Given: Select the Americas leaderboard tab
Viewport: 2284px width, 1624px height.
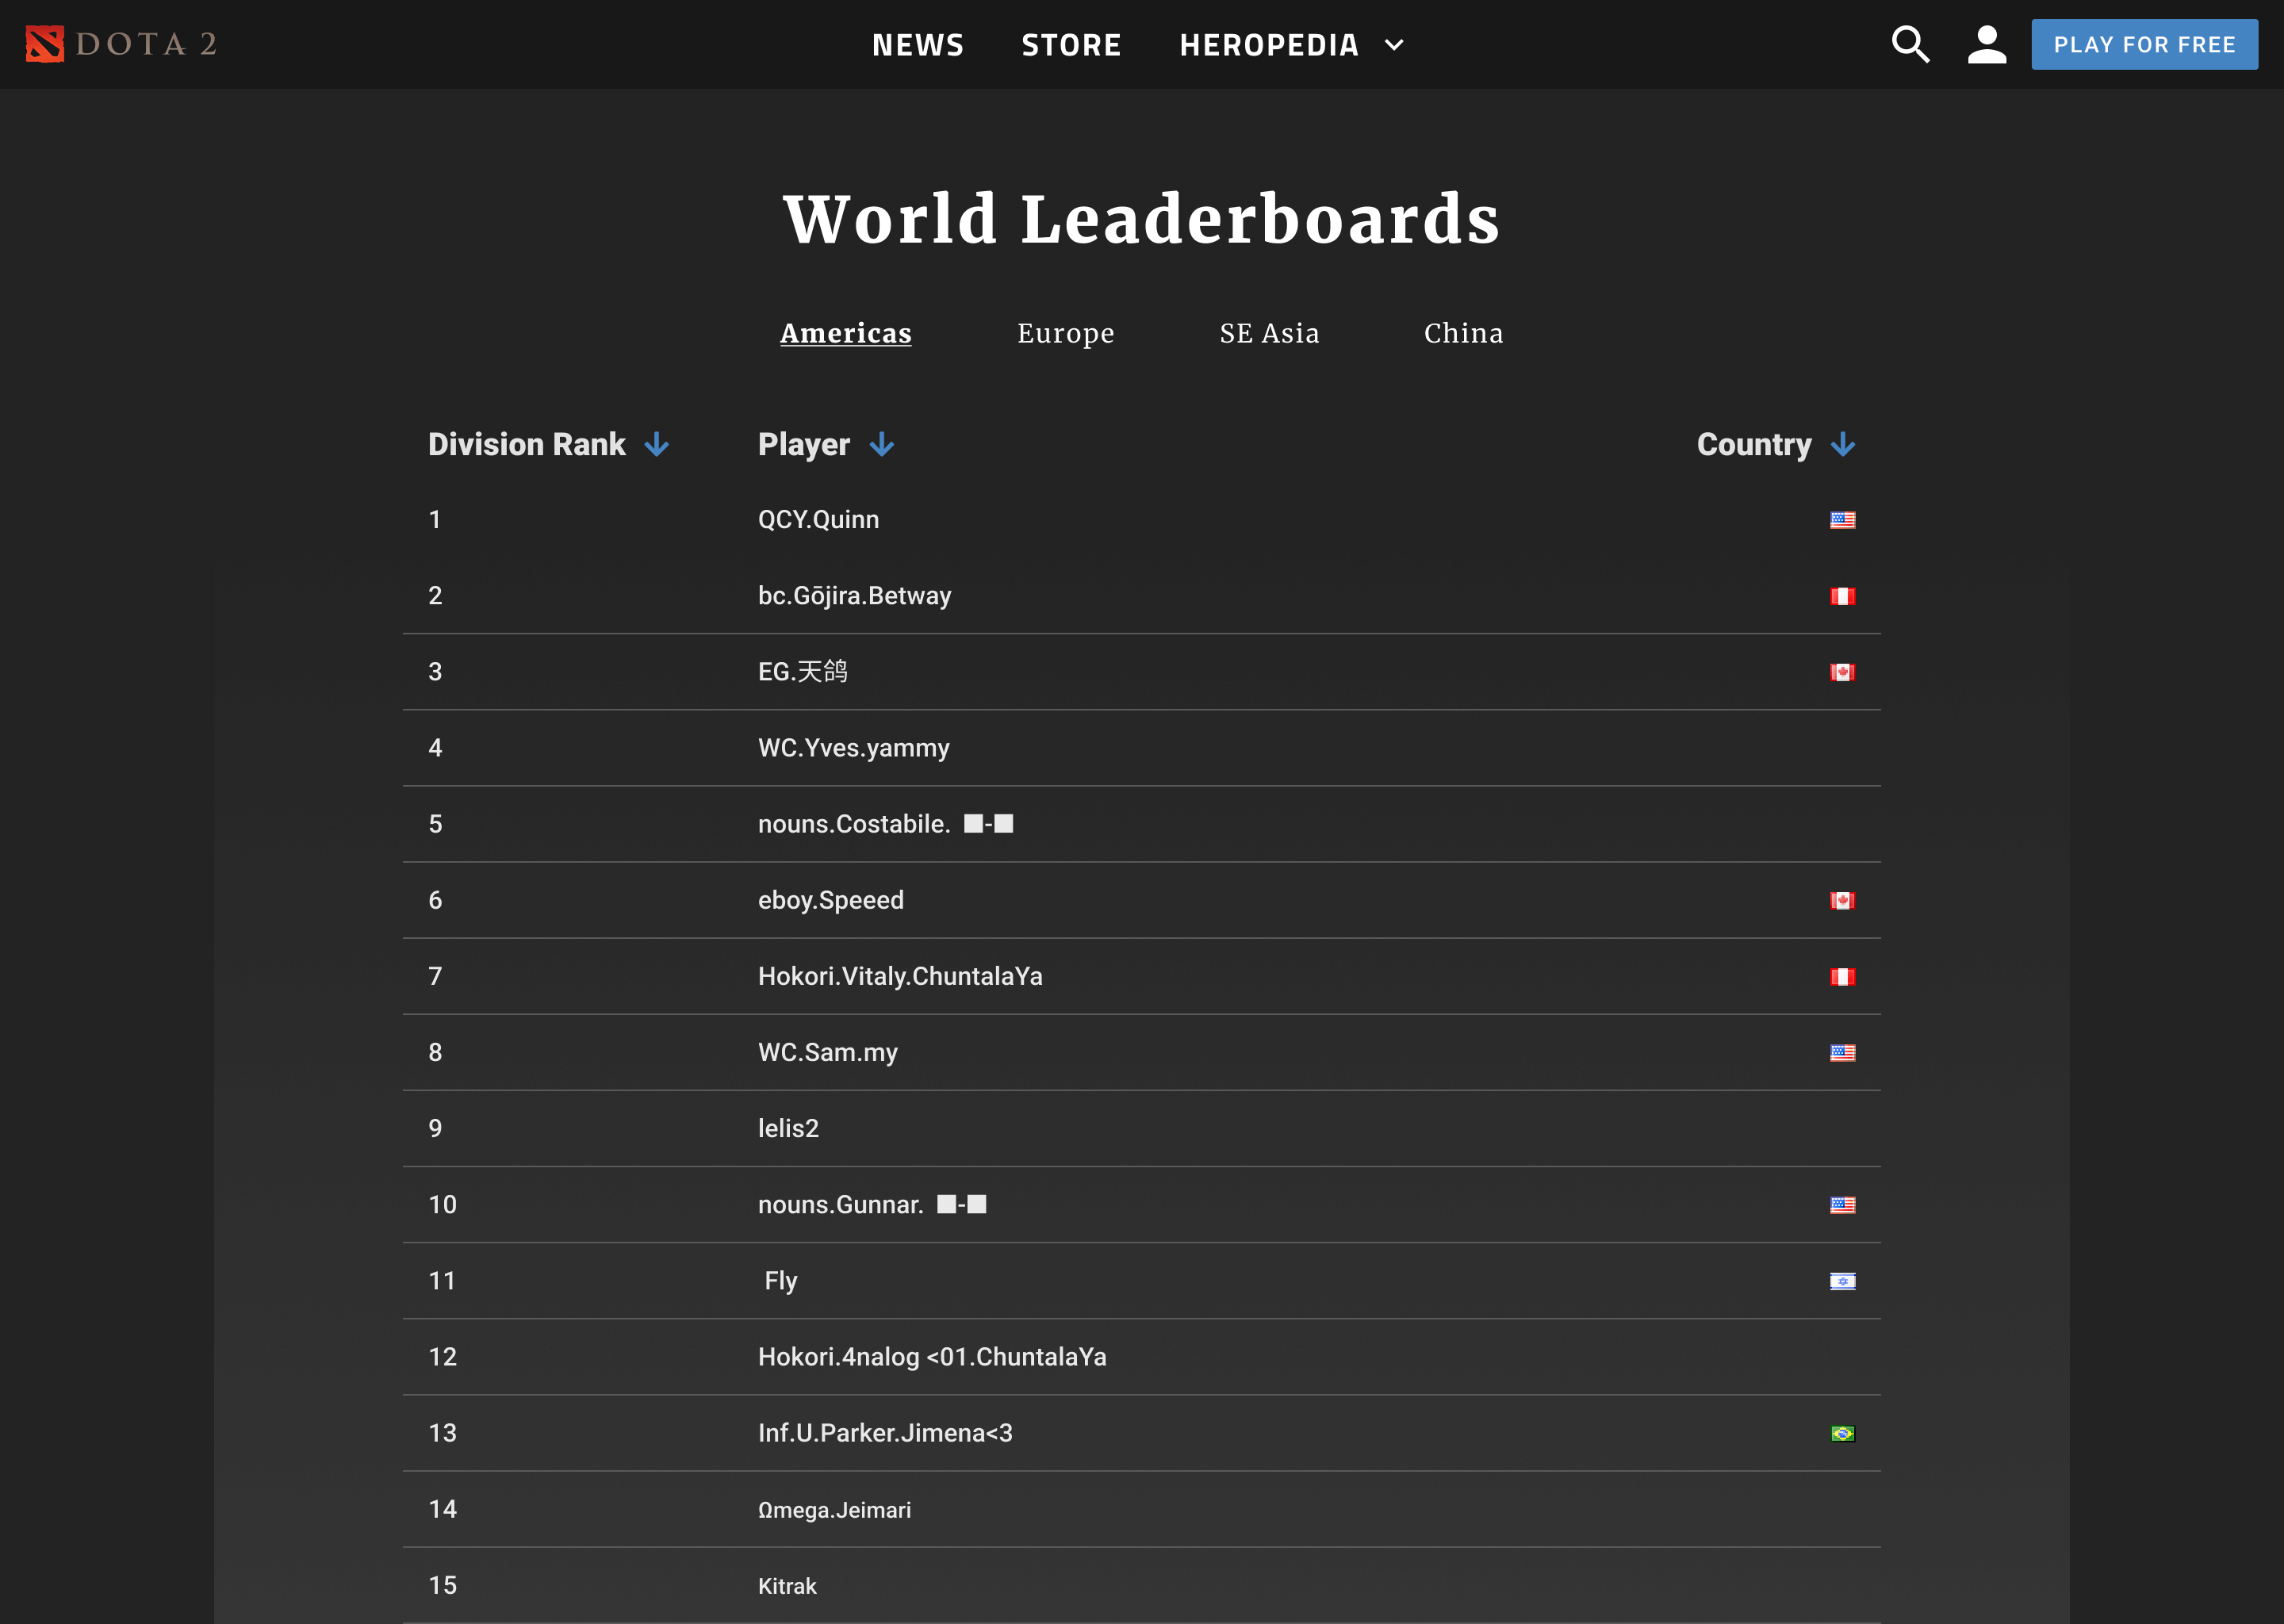Looking at the screenshot, I should coord(845,333).
